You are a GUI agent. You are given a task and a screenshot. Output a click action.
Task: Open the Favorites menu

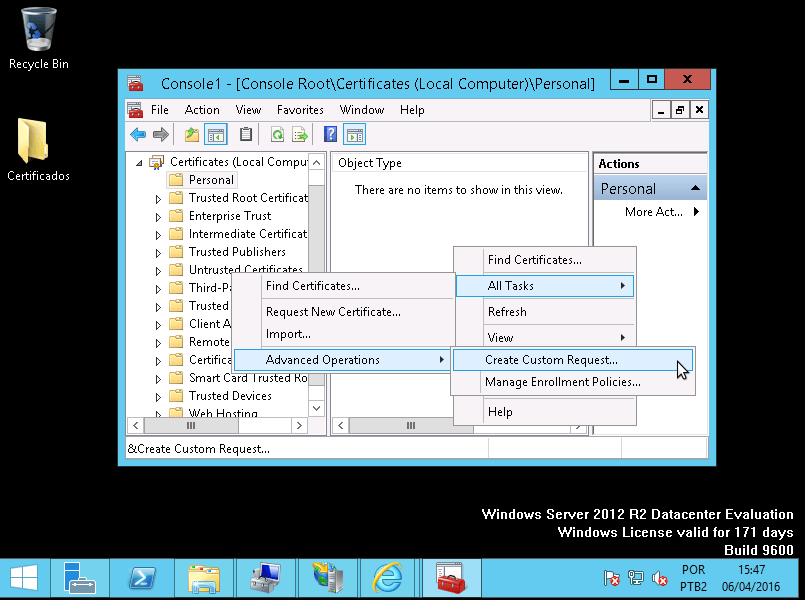pyautogui.click(x=300, y=110)
